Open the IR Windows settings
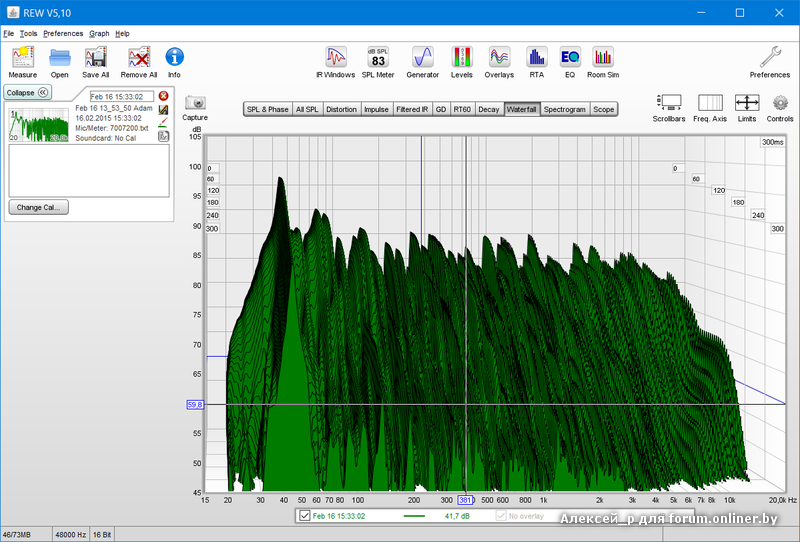The height and width of the screenshot is (542, 800). coord(335,58)
